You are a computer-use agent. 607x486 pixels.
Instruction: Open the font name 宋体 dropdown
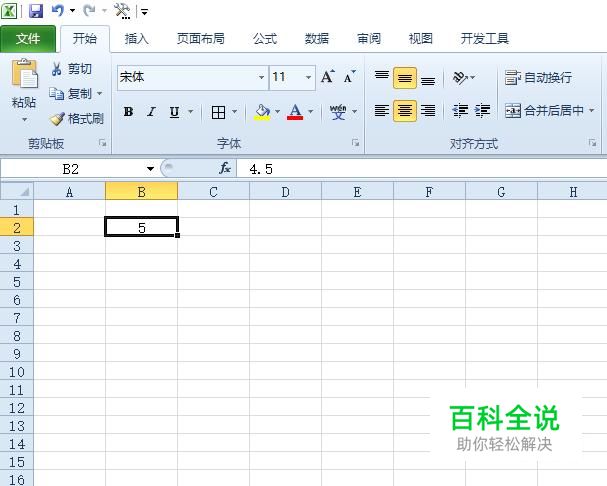[262, 77]
